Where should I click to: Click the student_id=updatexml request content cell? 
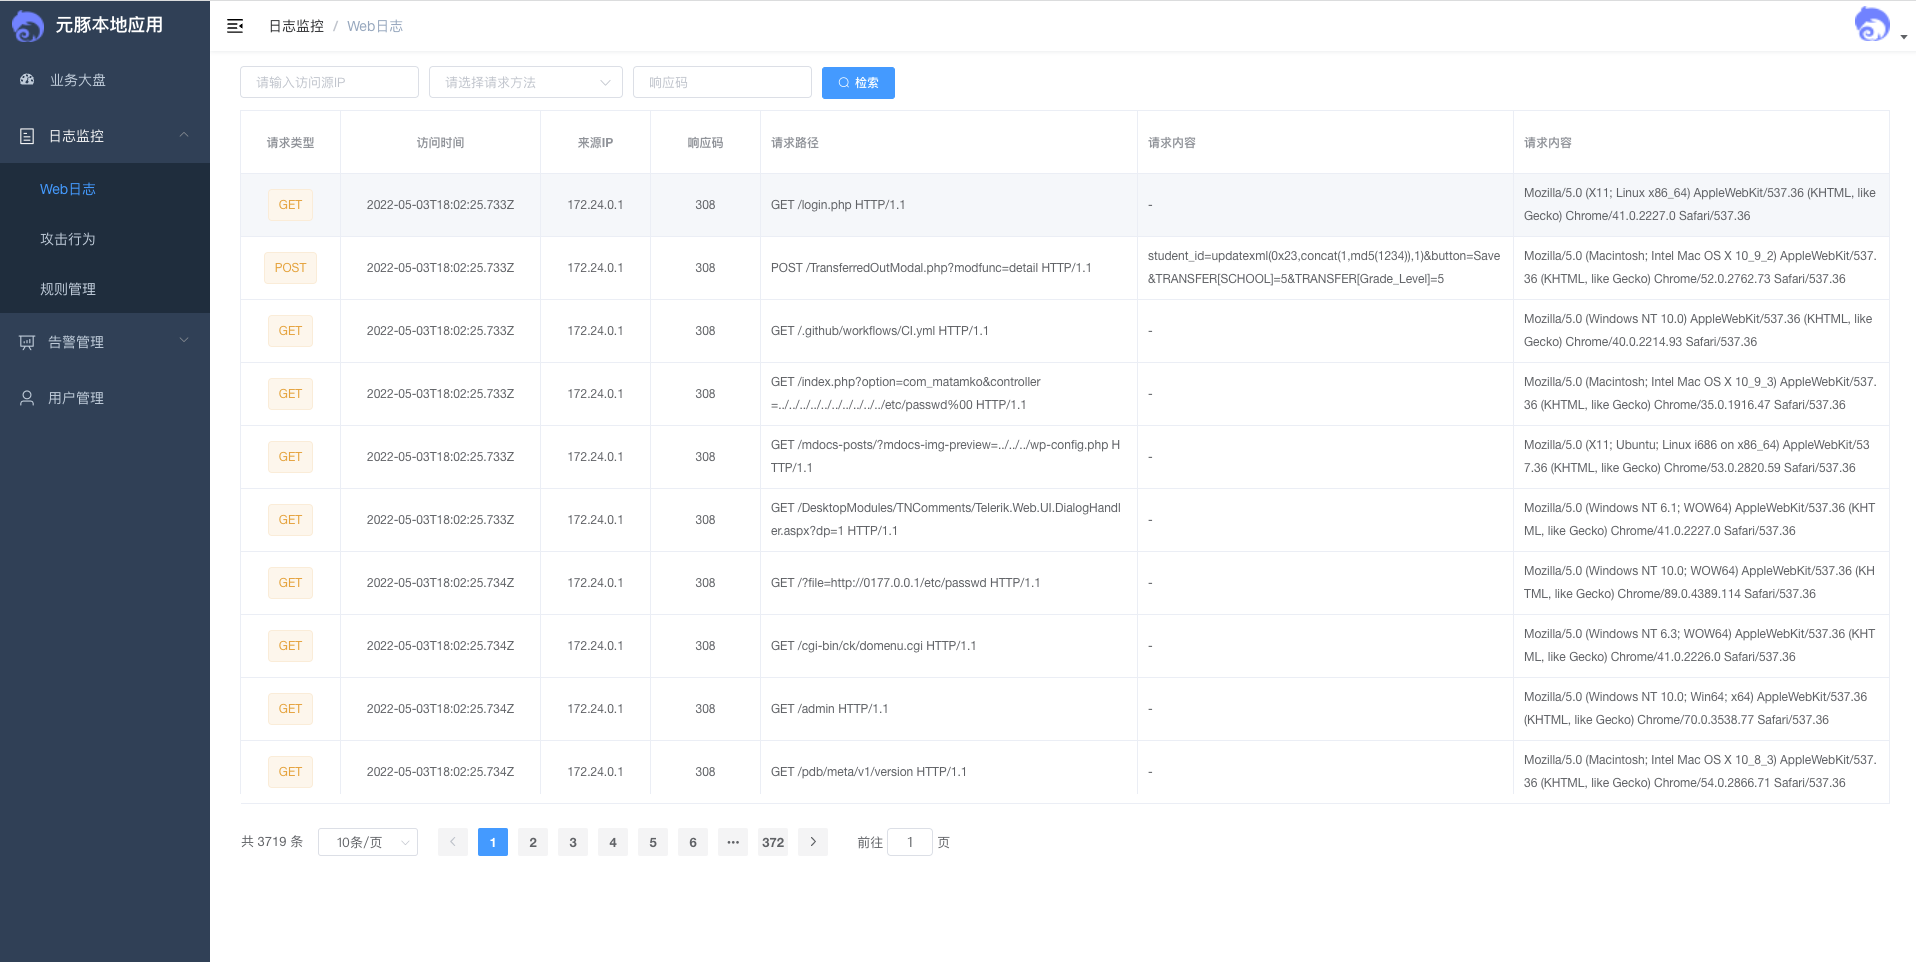click(x=1324, y=268)
